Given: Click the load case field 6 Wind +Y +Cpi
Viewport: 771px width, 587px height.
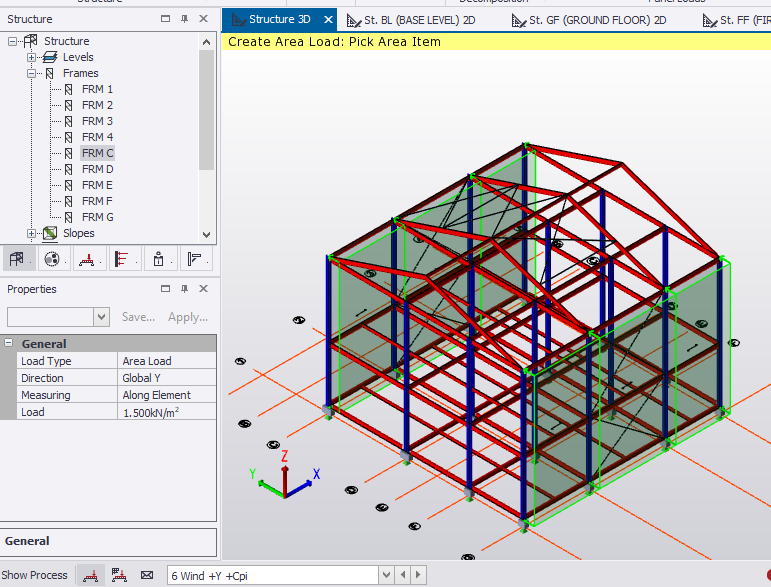Looking at the screenshot, I should [x=273, y=575].
